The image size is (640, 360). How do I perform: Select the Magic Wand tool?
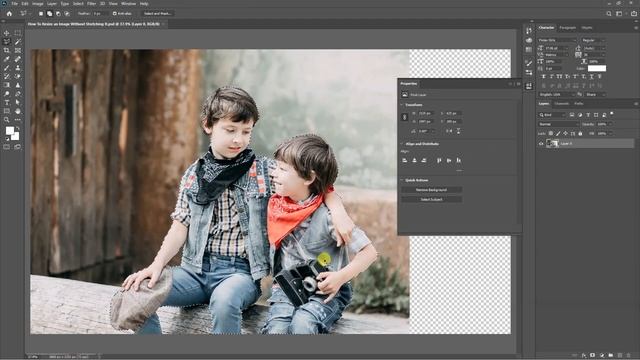pos(18,42)
